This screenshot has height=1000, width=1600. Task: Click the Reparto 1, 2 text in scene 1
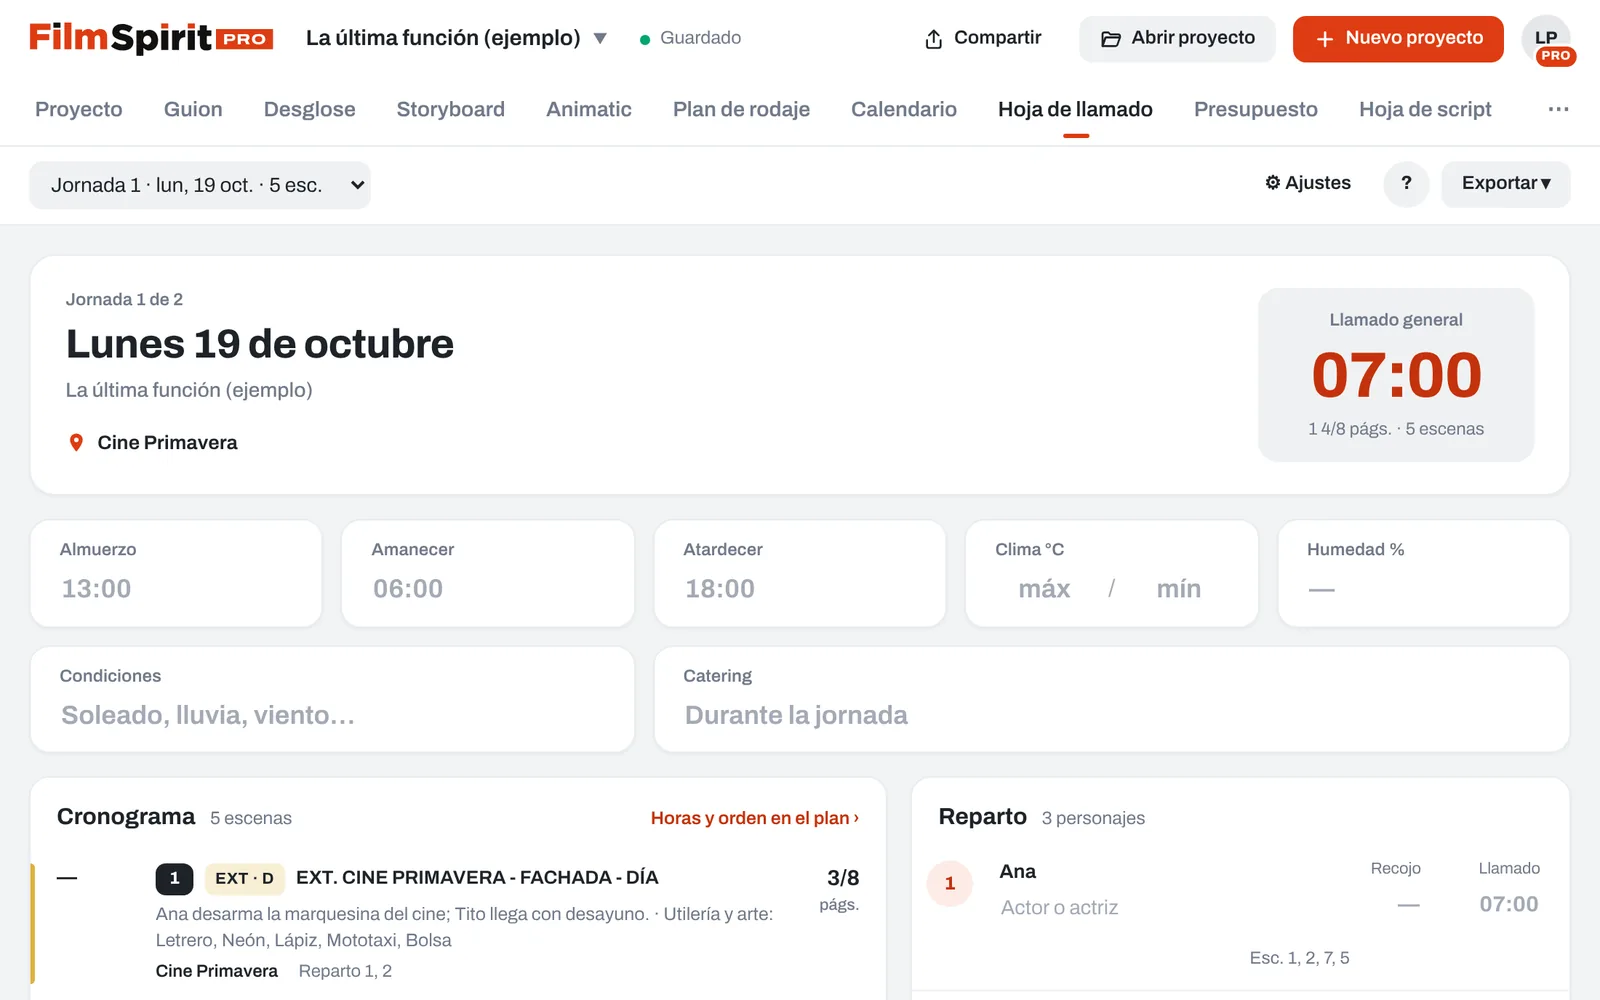tap(345, 971)
